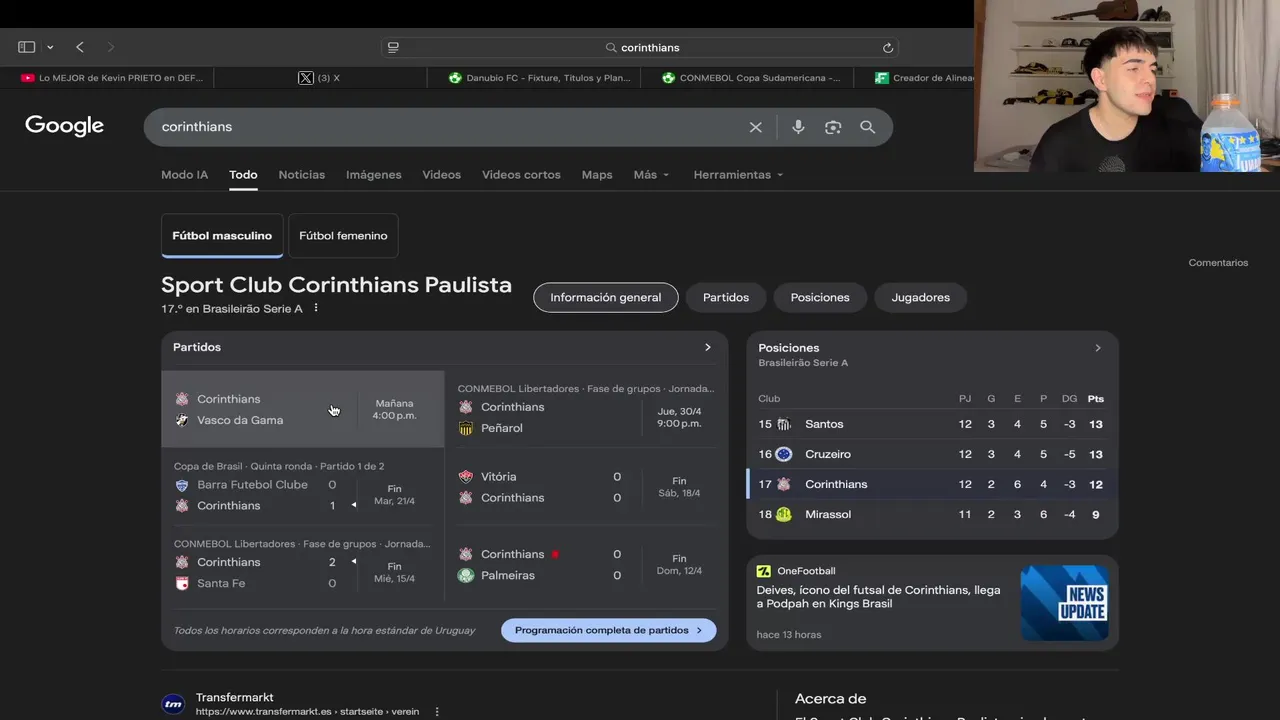Click the Corinthians row in standings
1280x720 pixels.
coord(932,484)
